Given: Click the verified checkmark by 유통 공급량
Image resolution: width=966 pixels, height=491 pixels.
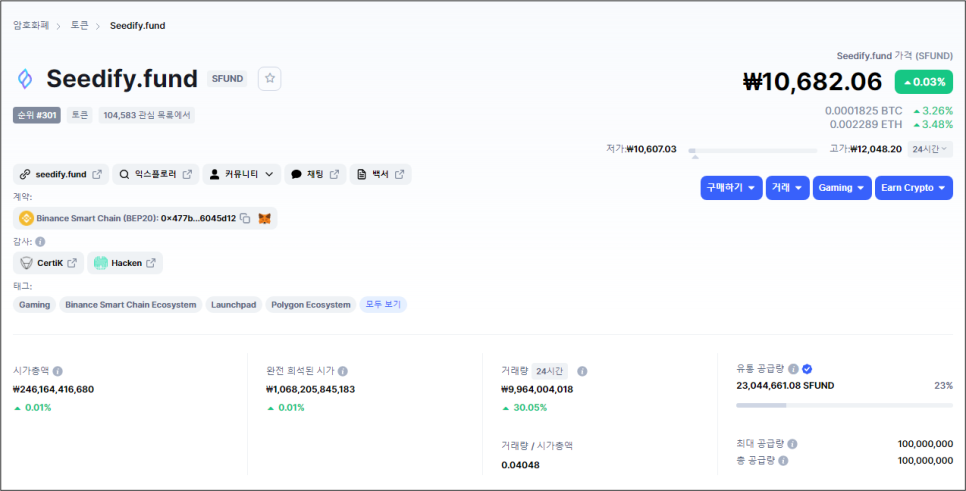Looking at the screenshot, I should point(807,369).
